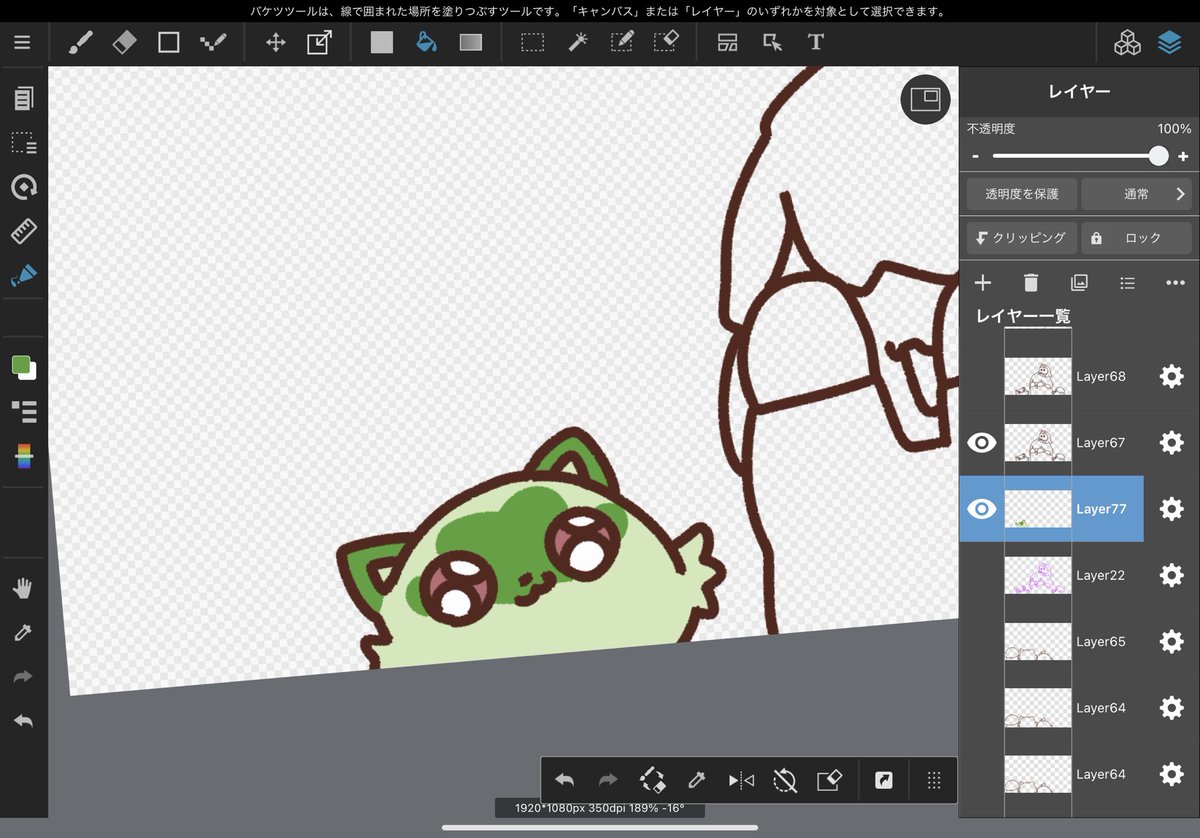Select the Selection Eraser tool
Screen dimensions: 1200x838
pos(666,43)
